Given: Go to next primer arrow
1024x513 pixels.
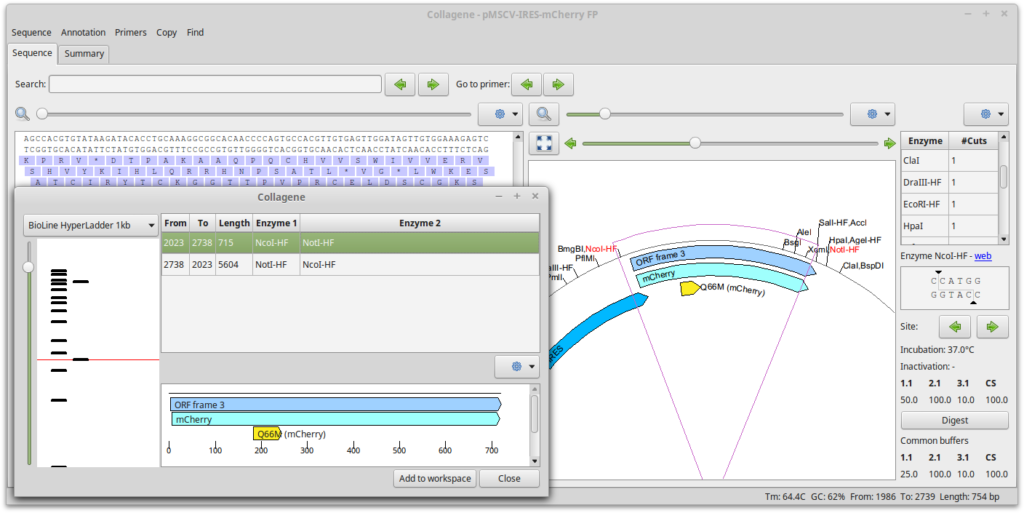Looking at the screenshot, I should [558, 84].
